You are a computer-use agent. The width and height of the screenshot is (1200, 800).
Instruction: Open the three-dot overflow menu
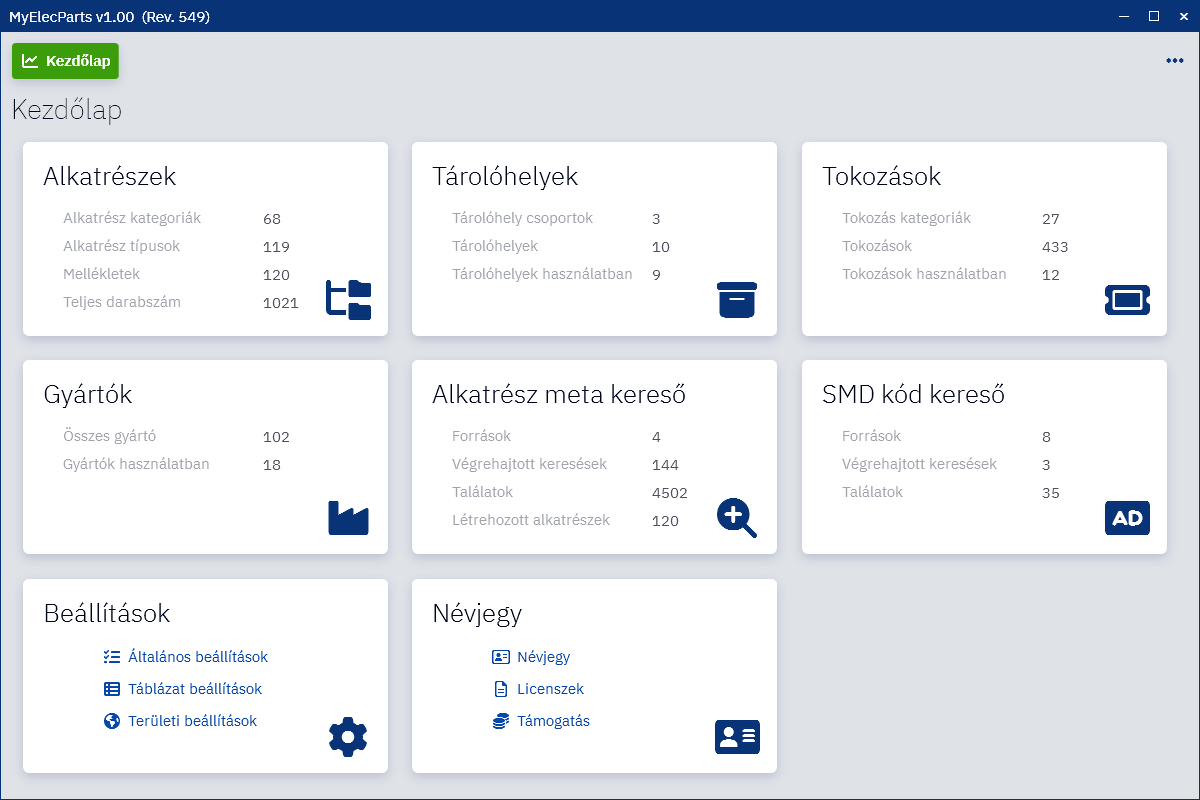point(1175,61)
